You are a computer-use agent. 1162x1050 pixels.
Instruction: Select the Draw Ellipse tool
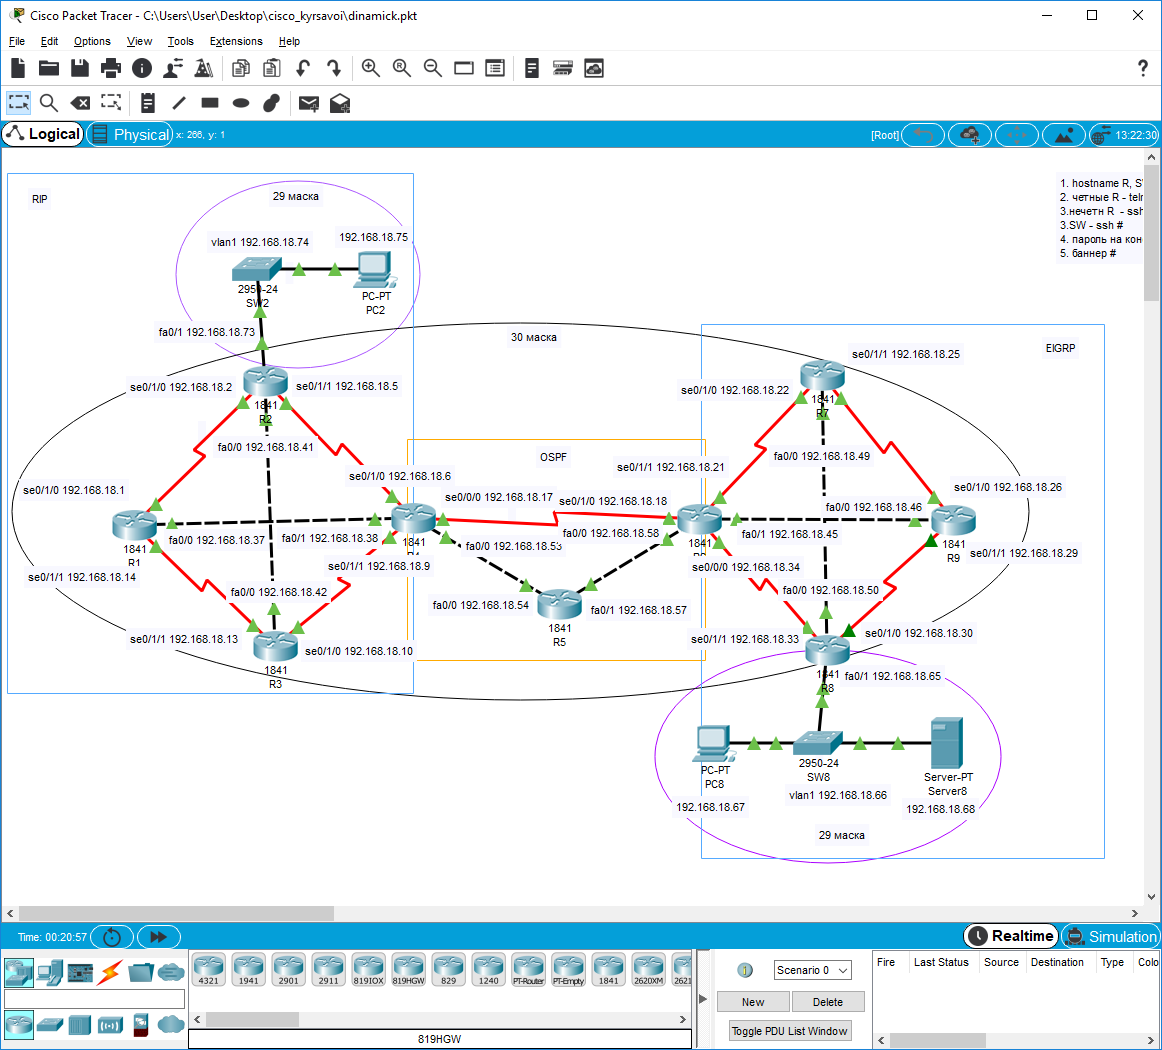click(241, 103)
